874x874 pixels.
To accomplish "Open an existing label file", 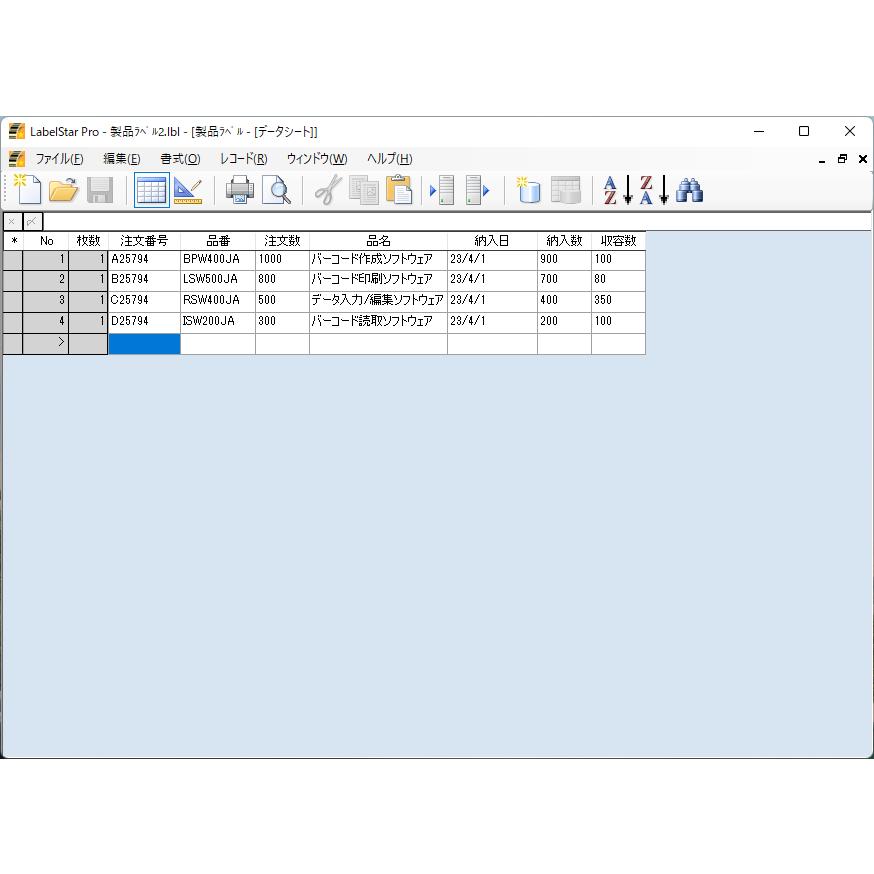I will point(64,190).
